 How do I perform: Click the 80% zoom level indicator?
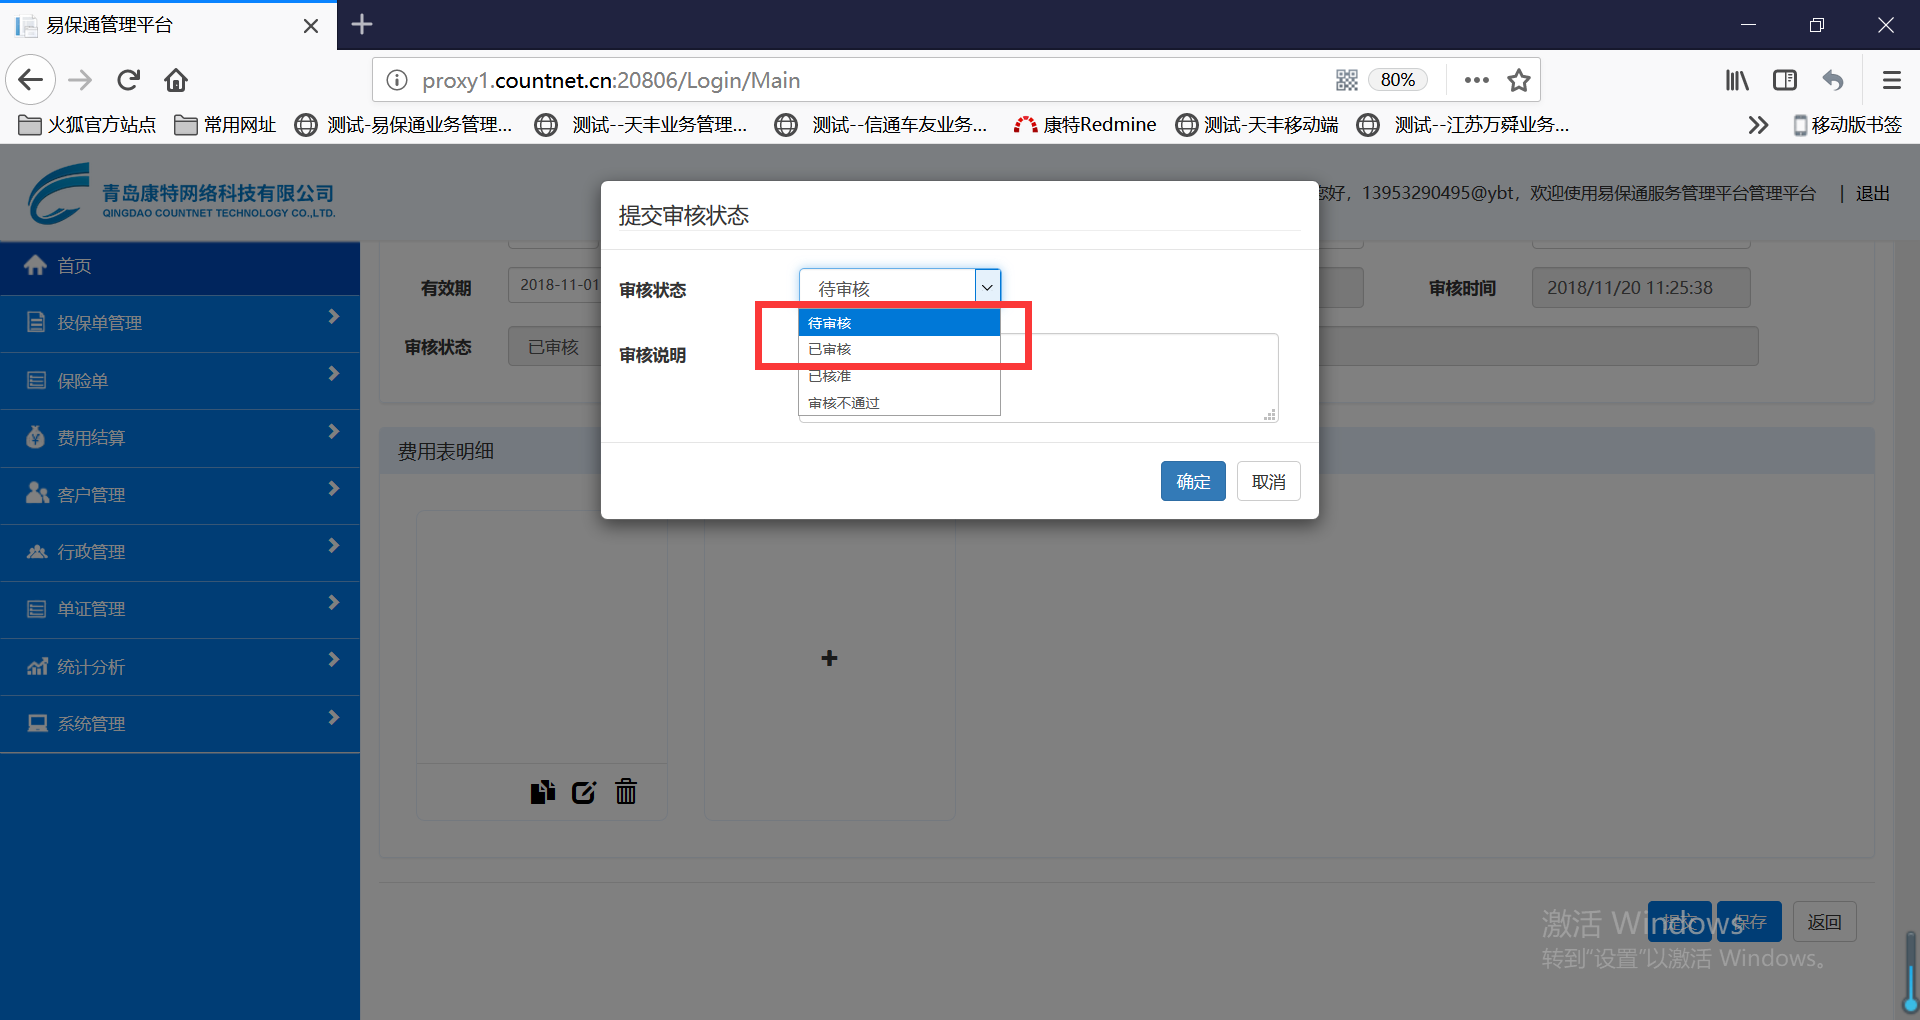[1398, 80]
